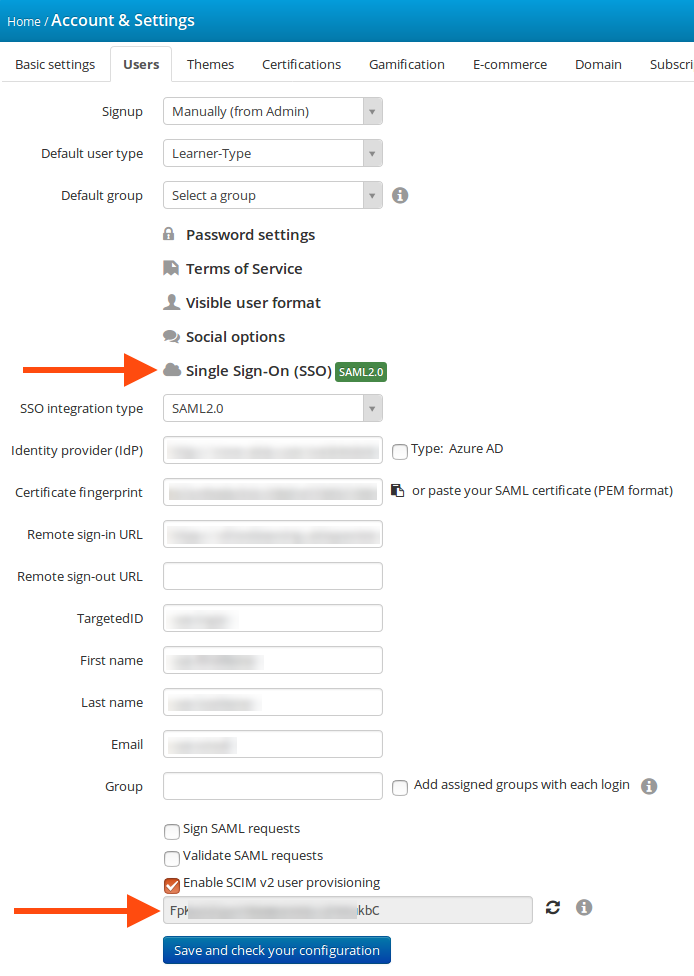Click the speech bubbles icon for Social options
Viewport: 694px width, 976px height.
pyautogui.click(x=171, y=336)
